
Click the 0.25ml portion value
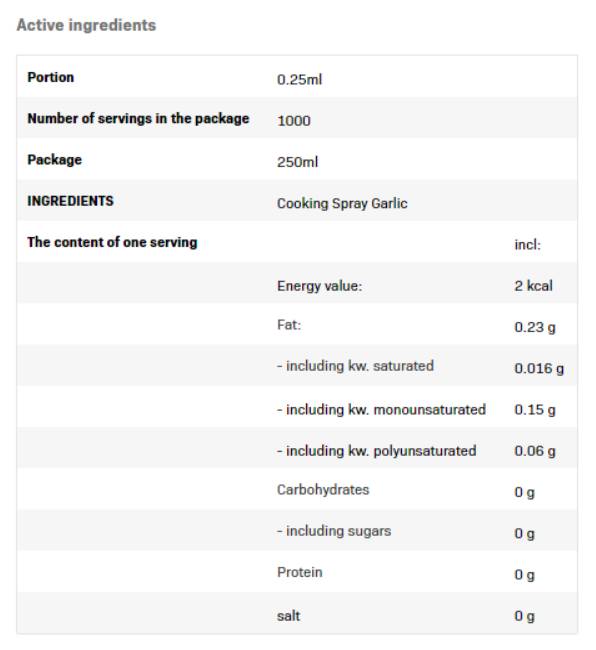point(299,79)
